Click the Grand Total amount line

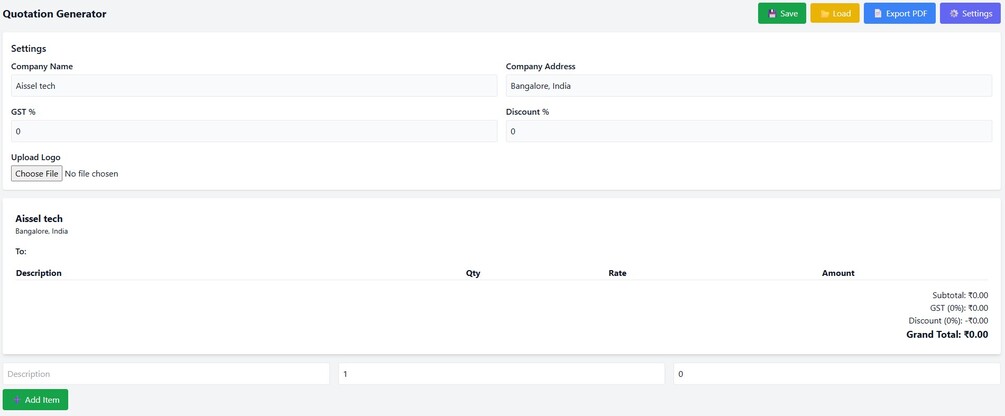[x=946, y=335]
